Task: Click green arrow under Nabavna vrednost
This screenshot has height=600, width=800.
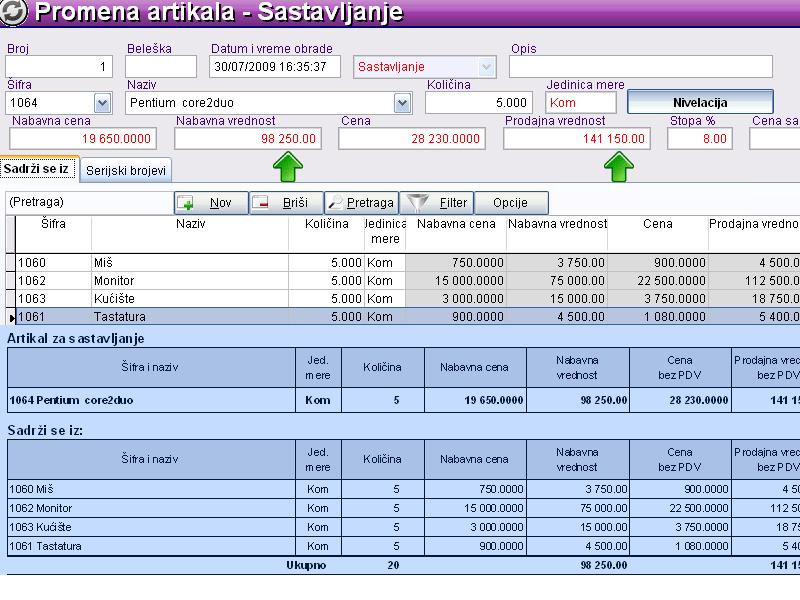Action: tap(287, 167)
